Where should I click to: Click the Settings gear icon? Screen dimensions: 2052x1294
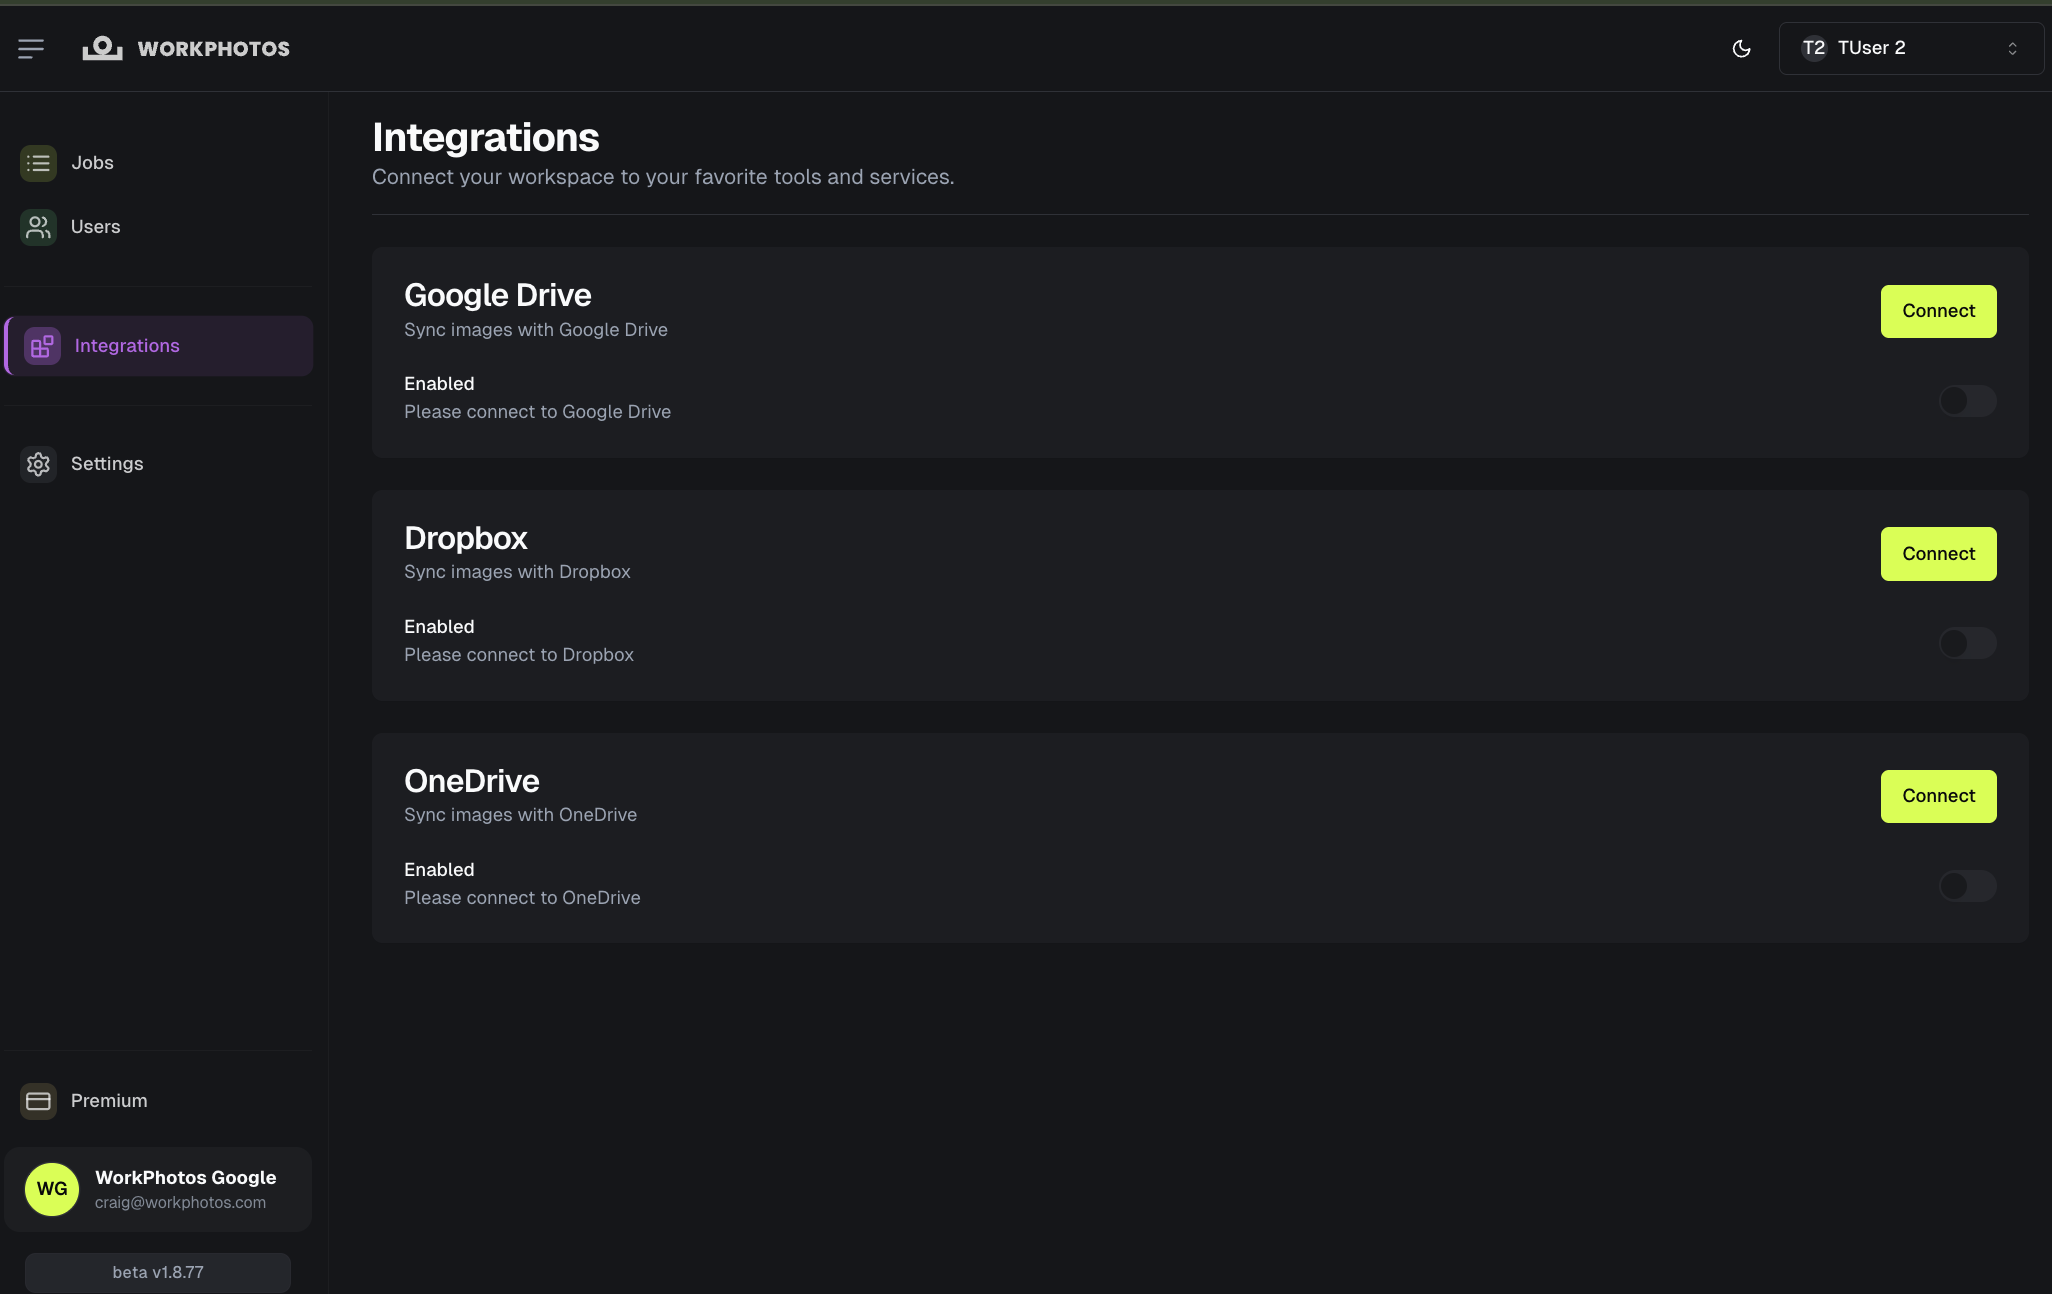tap(38, 464)
